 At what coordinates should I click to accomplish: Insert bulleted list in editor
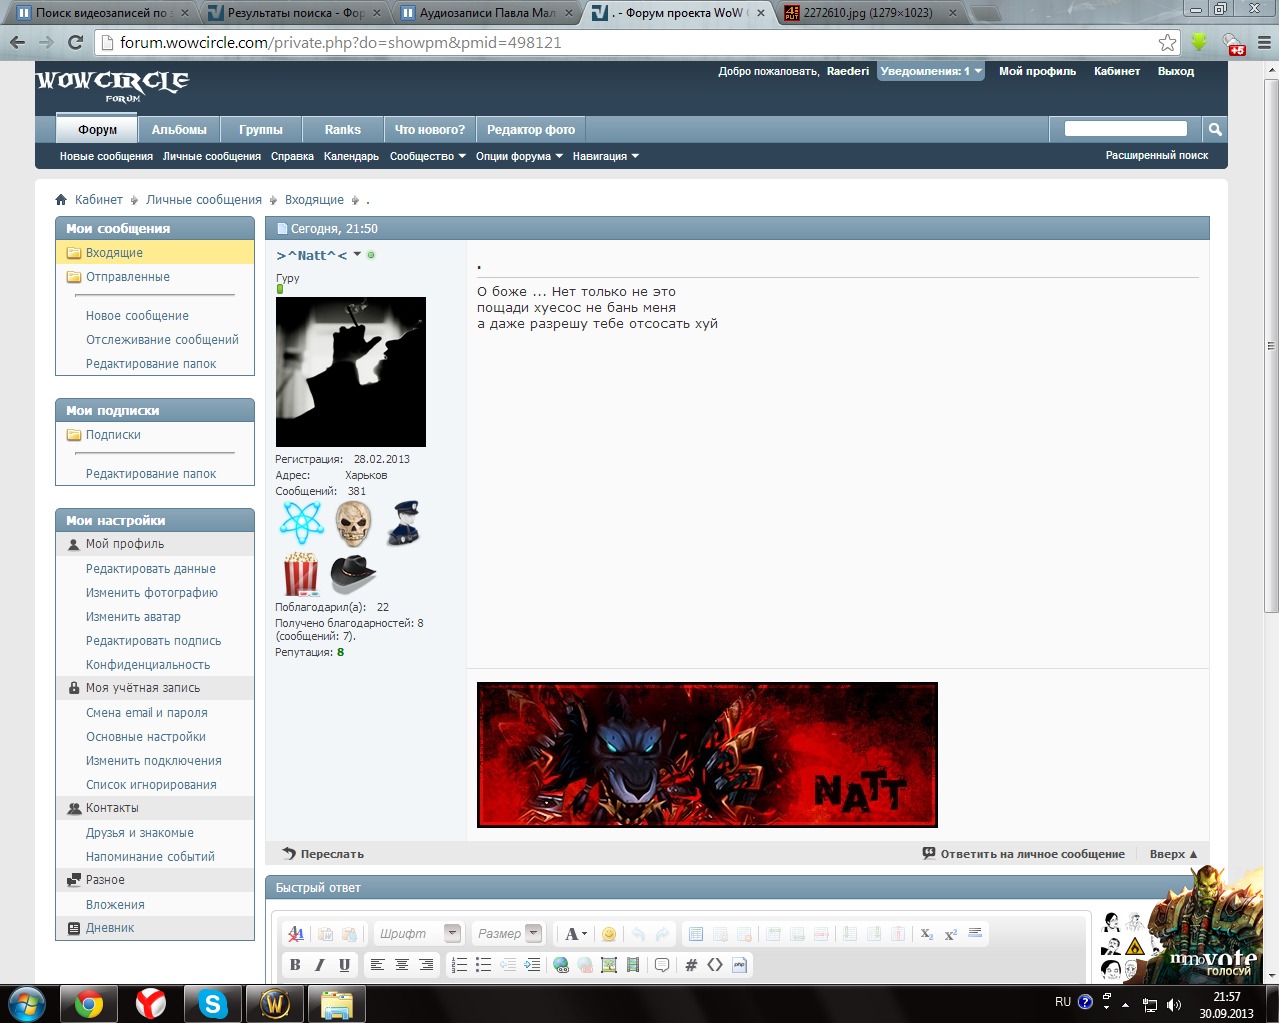pyautogui.click(x=483, y=965)
